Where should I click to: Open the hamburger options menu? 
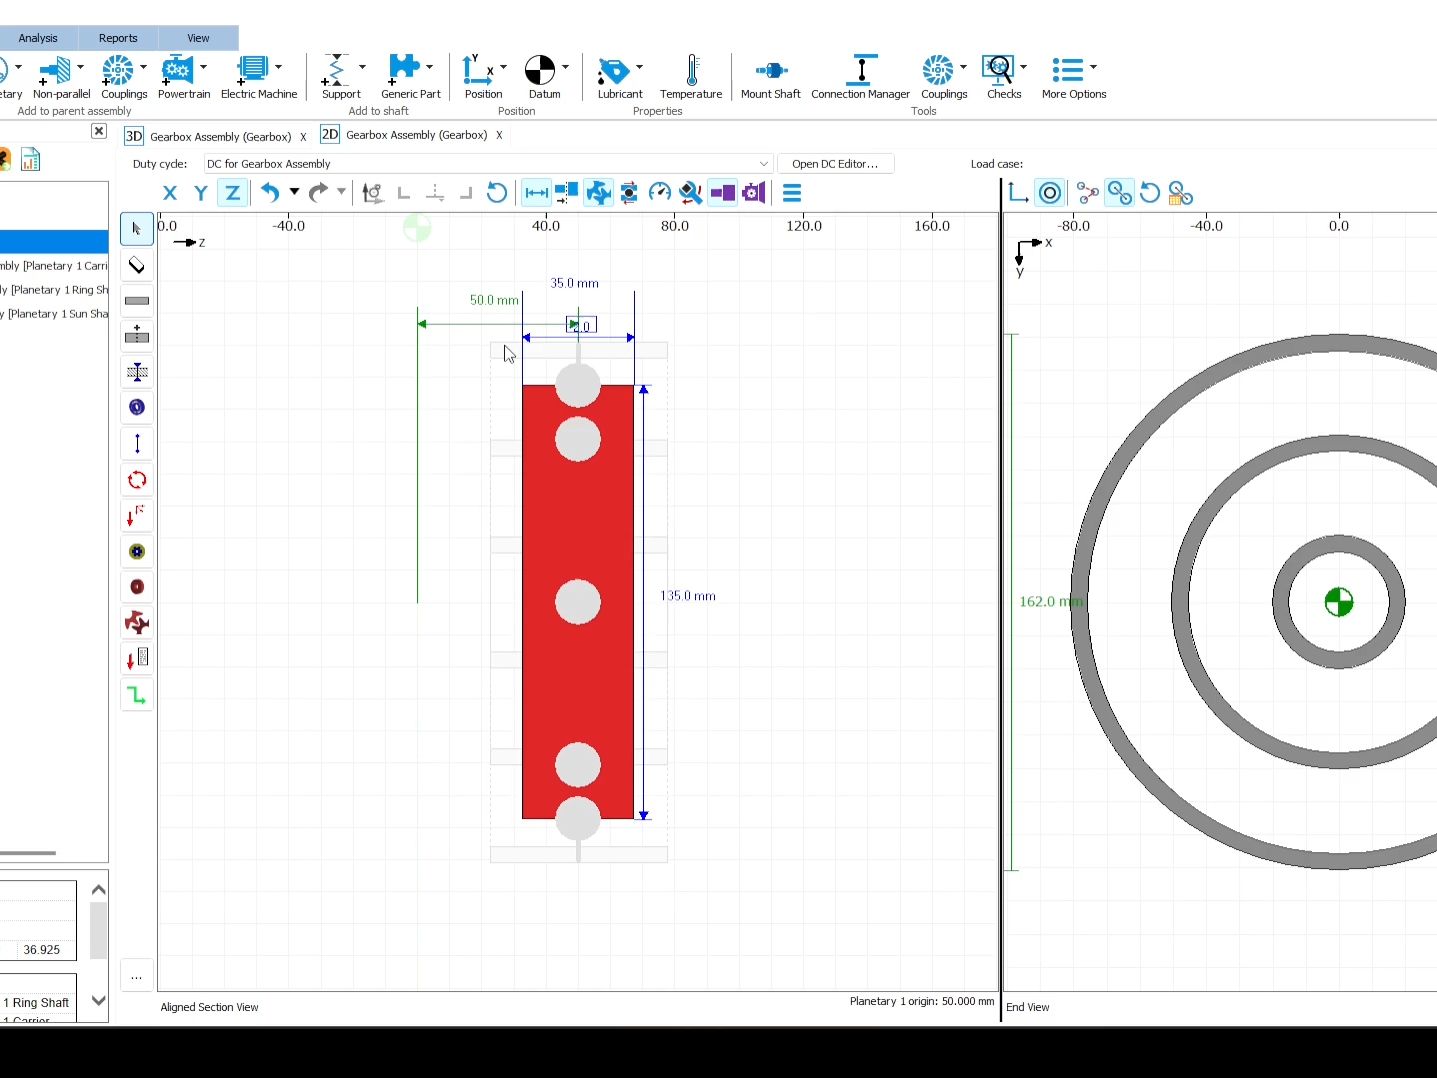coord(792,193)
